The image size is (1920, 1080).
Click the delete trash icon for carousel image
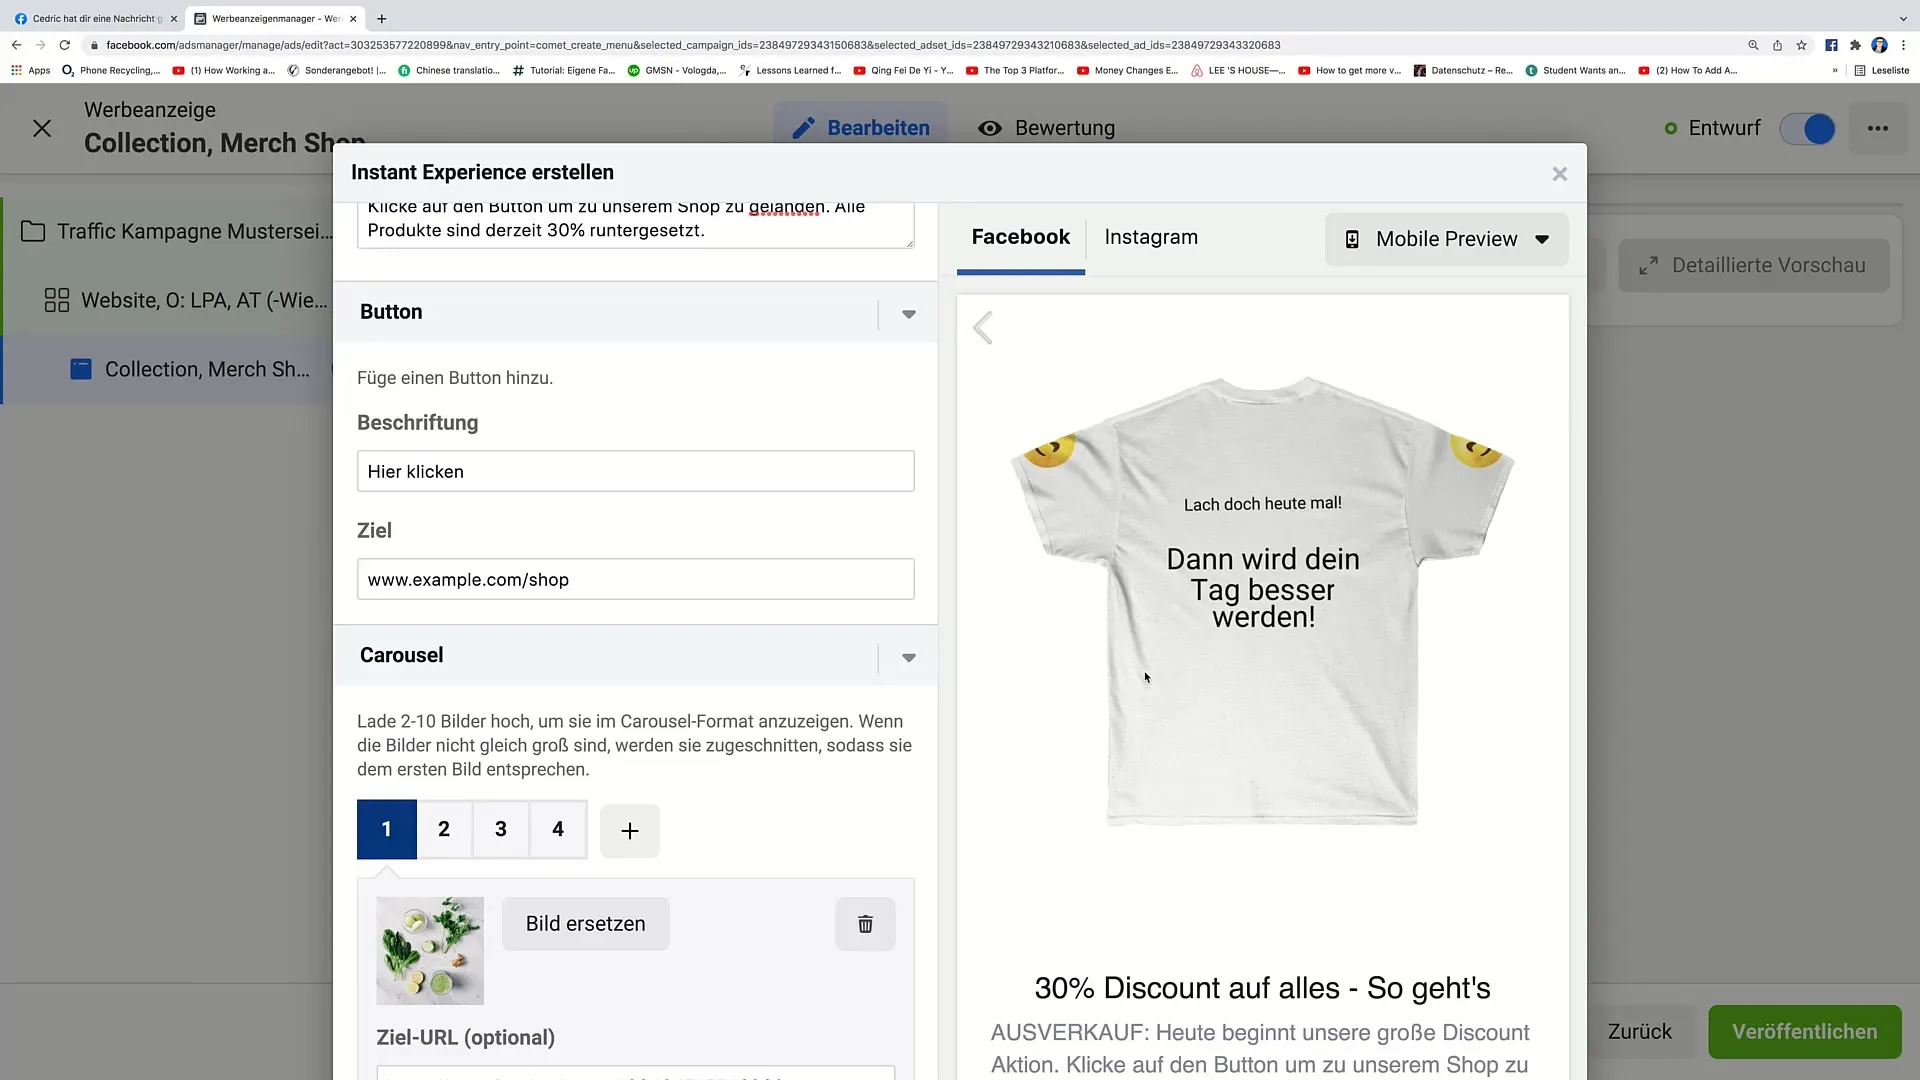866,923
